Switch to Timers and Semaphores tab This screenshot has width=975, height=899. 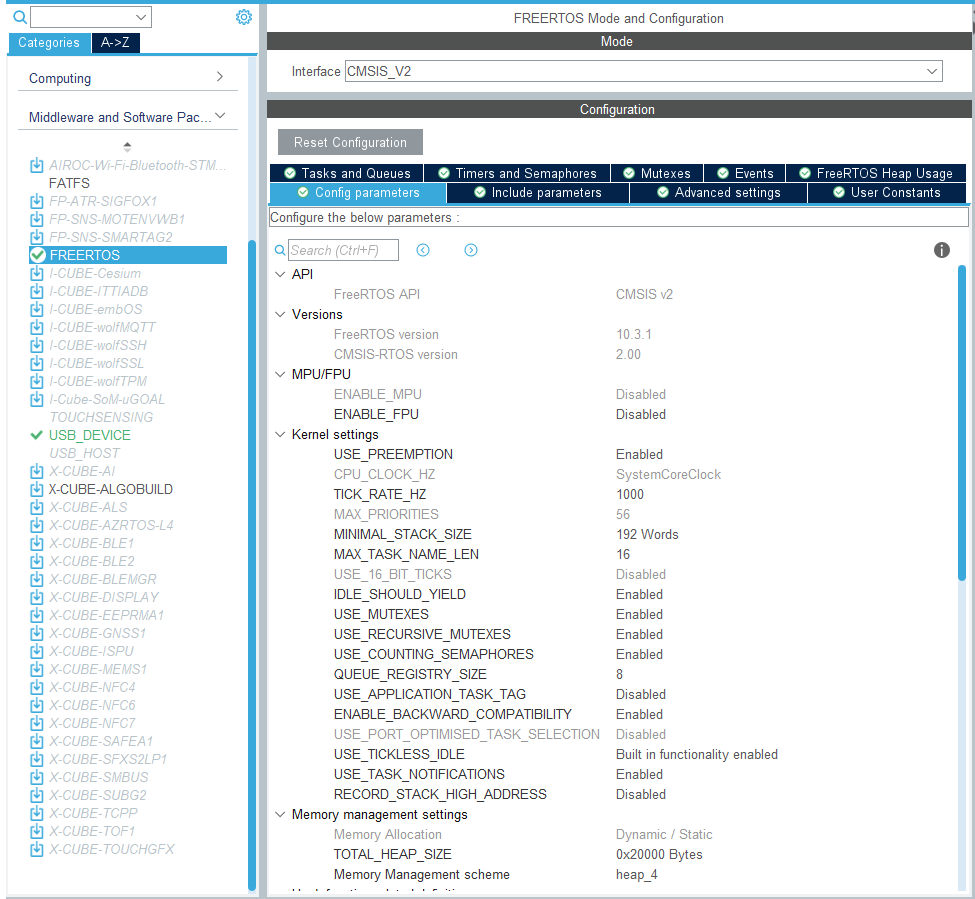click(517, 173)
